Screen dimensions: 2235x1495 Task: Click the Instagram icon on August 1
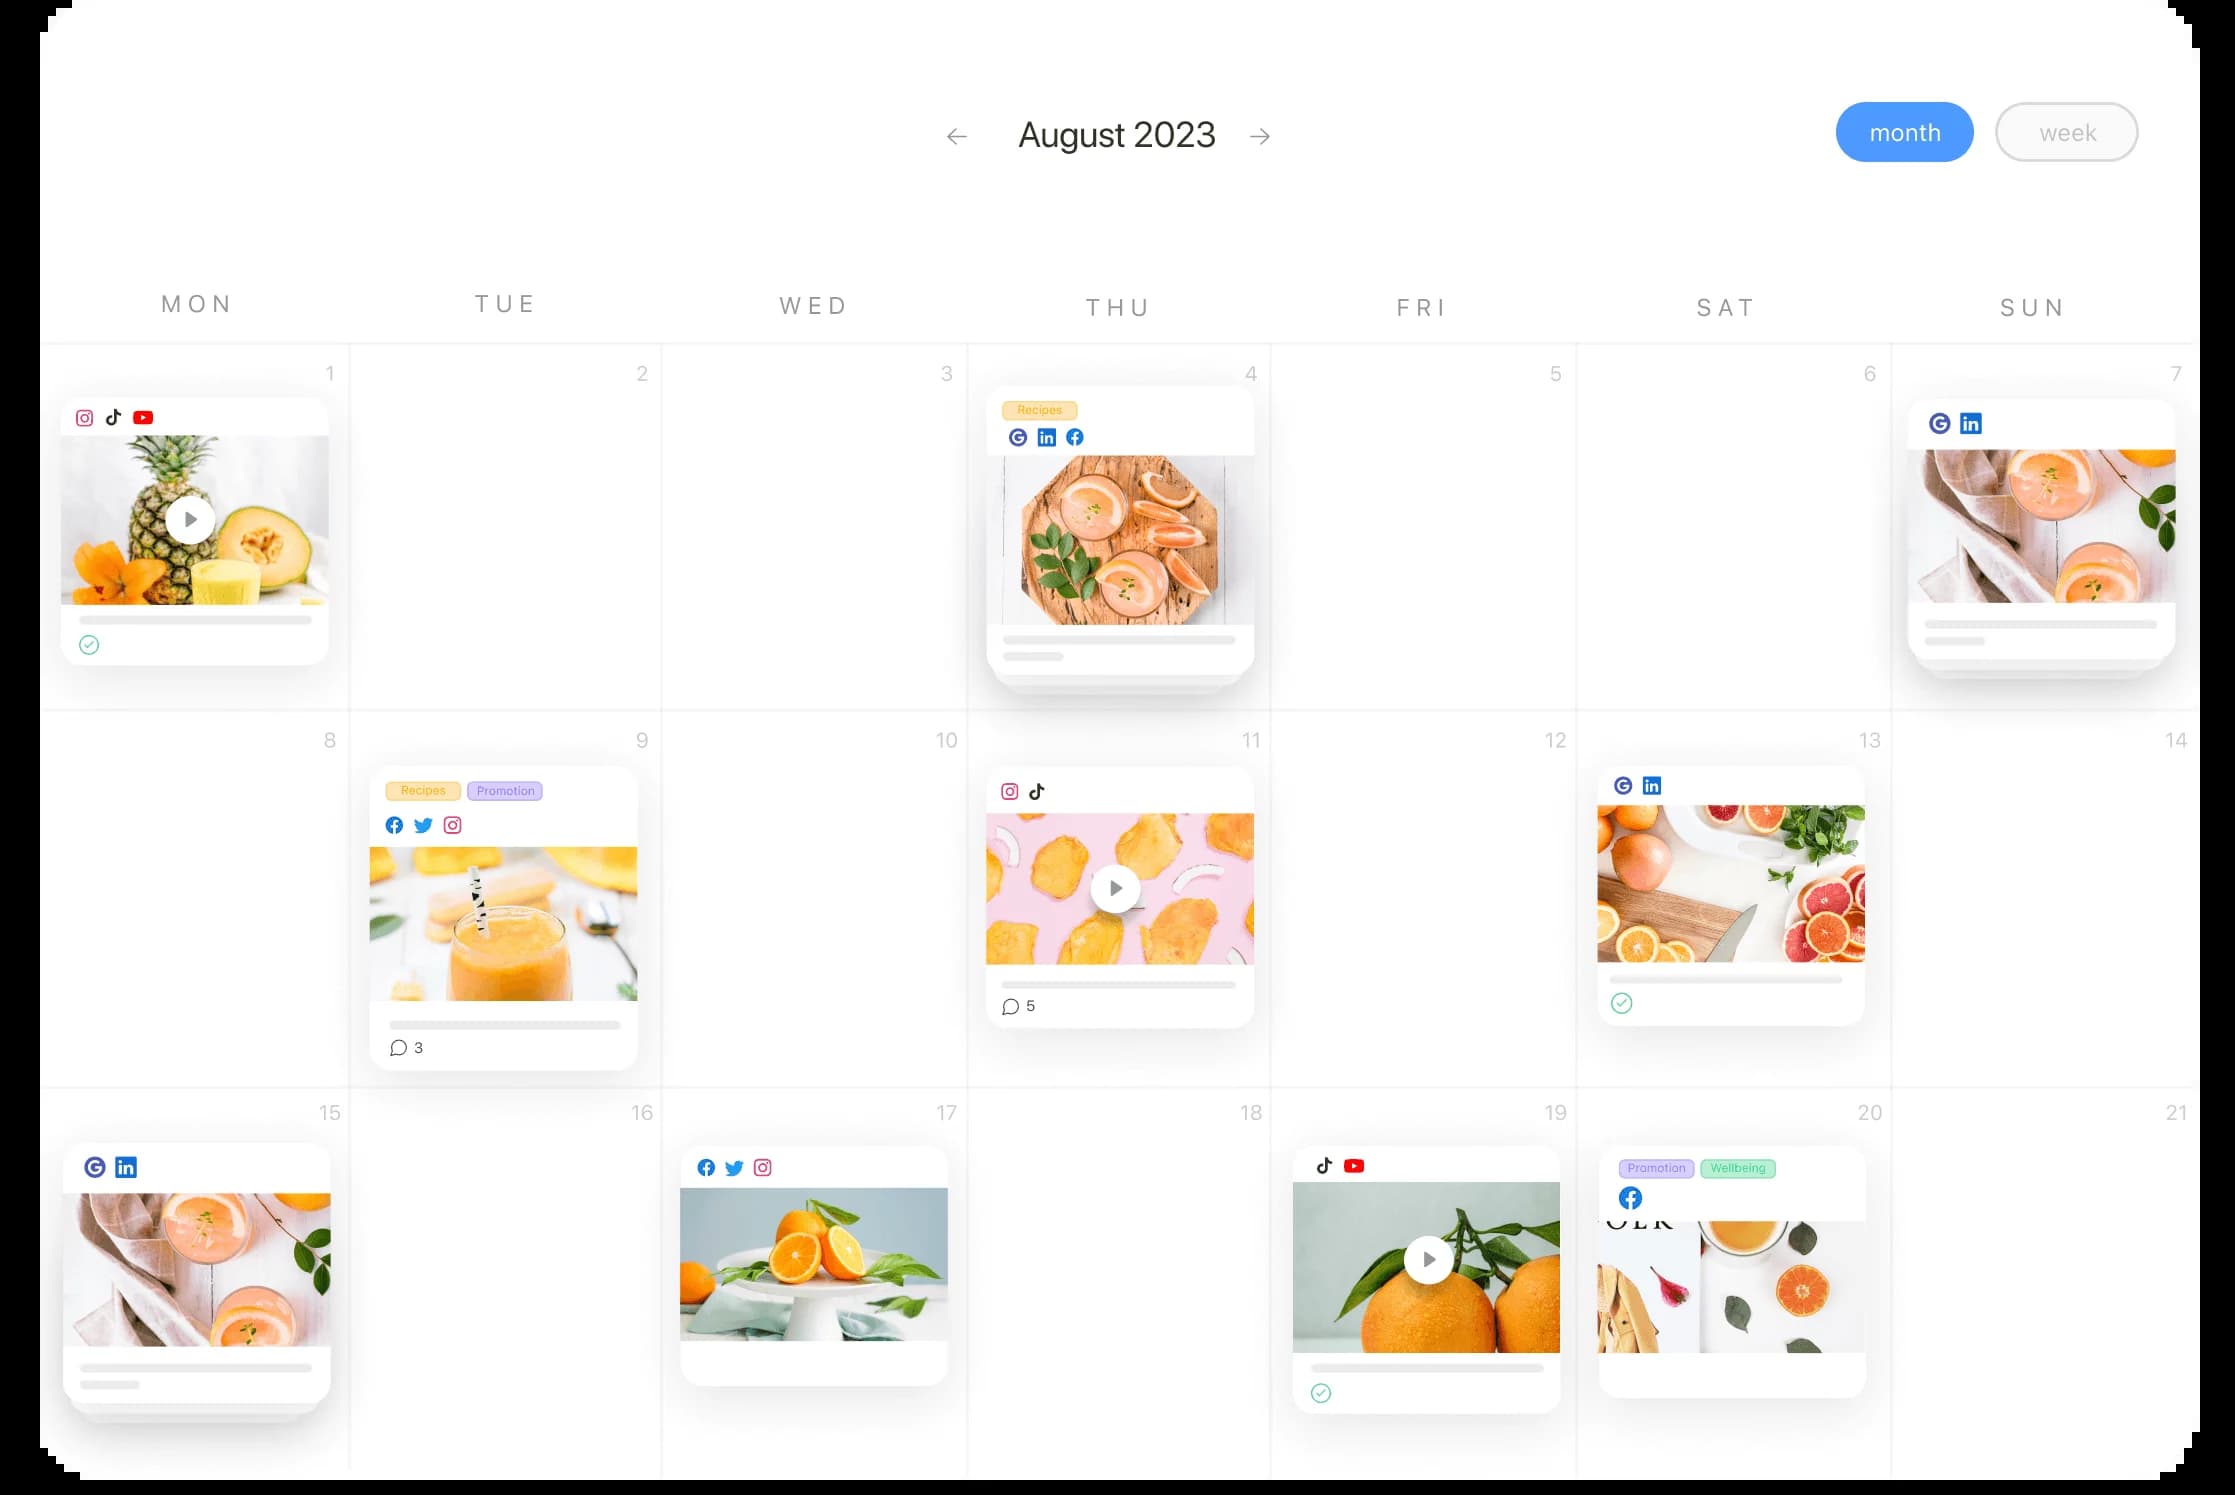pos(83,417)
